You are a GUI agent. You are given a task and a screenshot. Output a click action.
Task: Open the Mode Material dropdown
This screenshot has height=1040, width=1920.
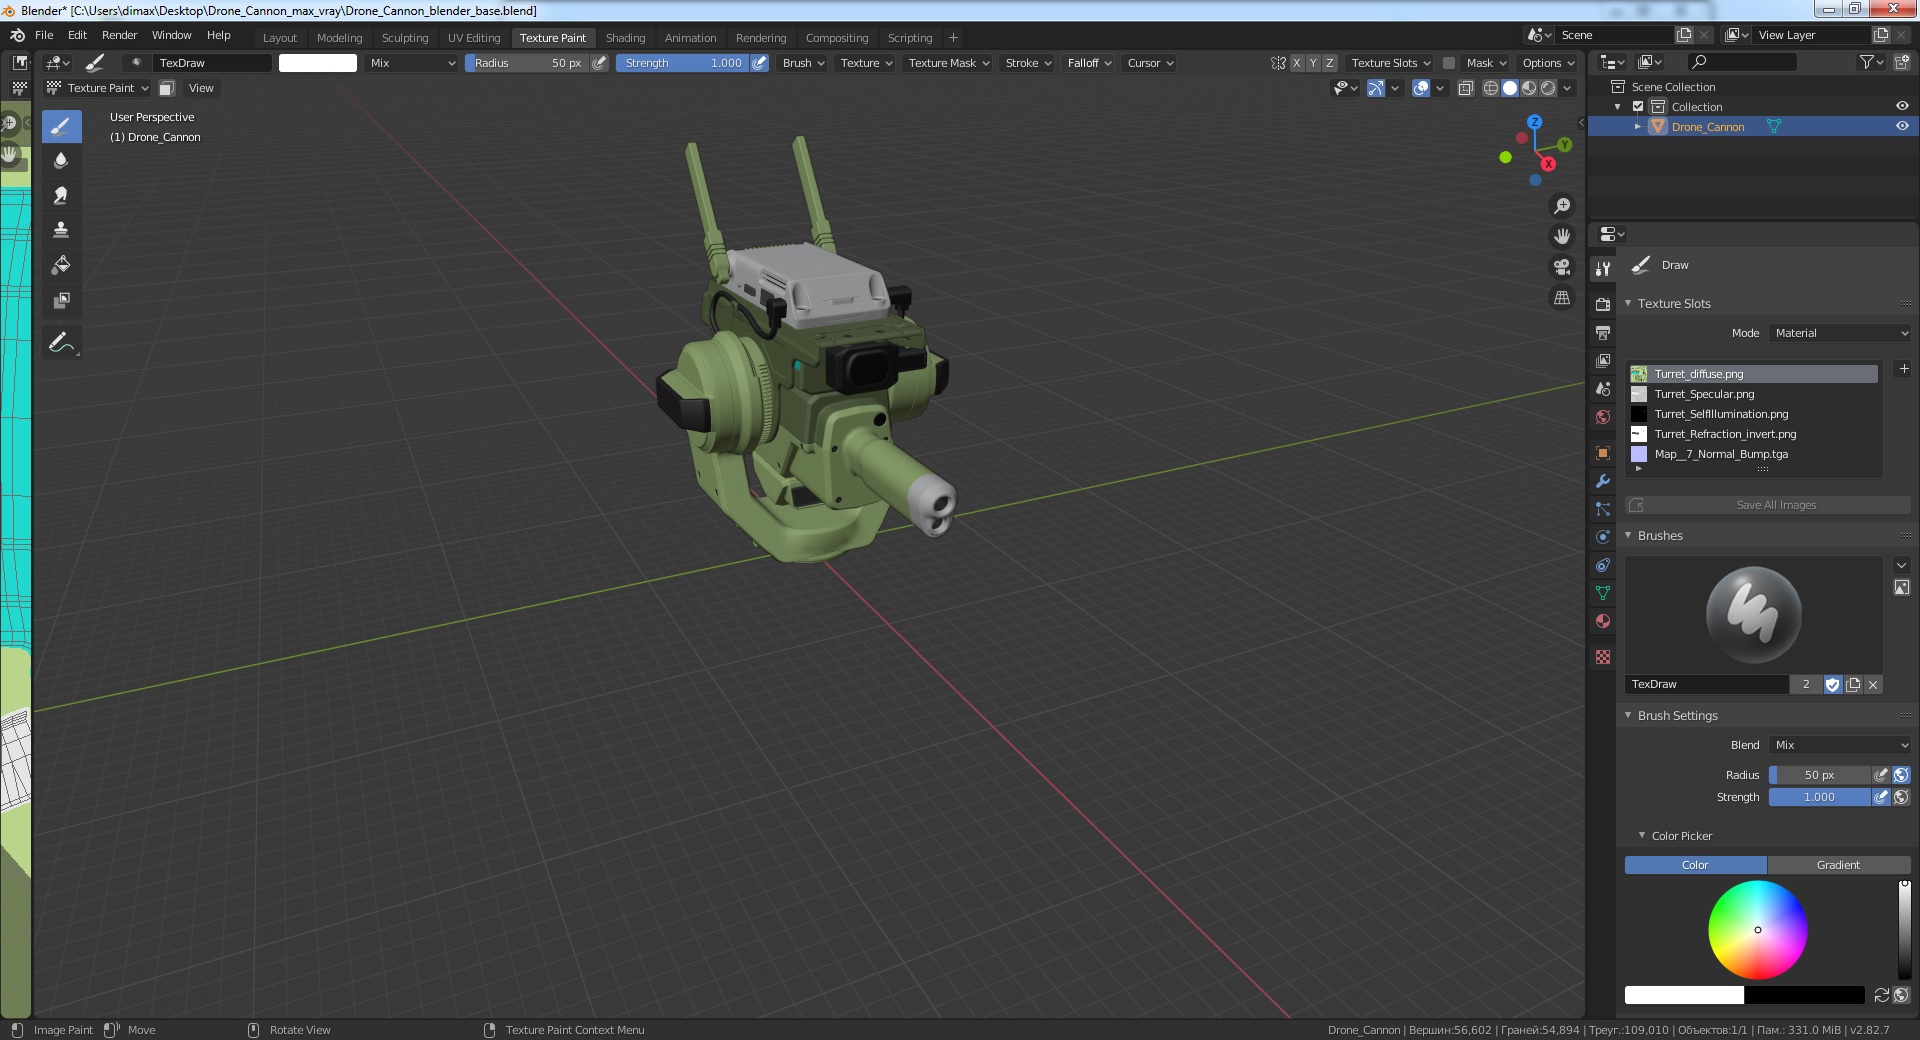[1840, 333]
